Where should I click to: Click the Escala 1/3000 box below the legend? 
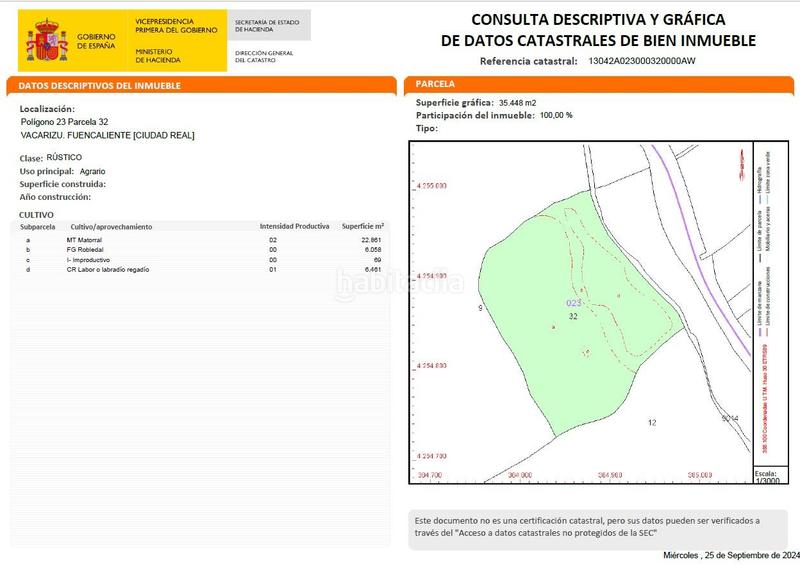point(767,477)
